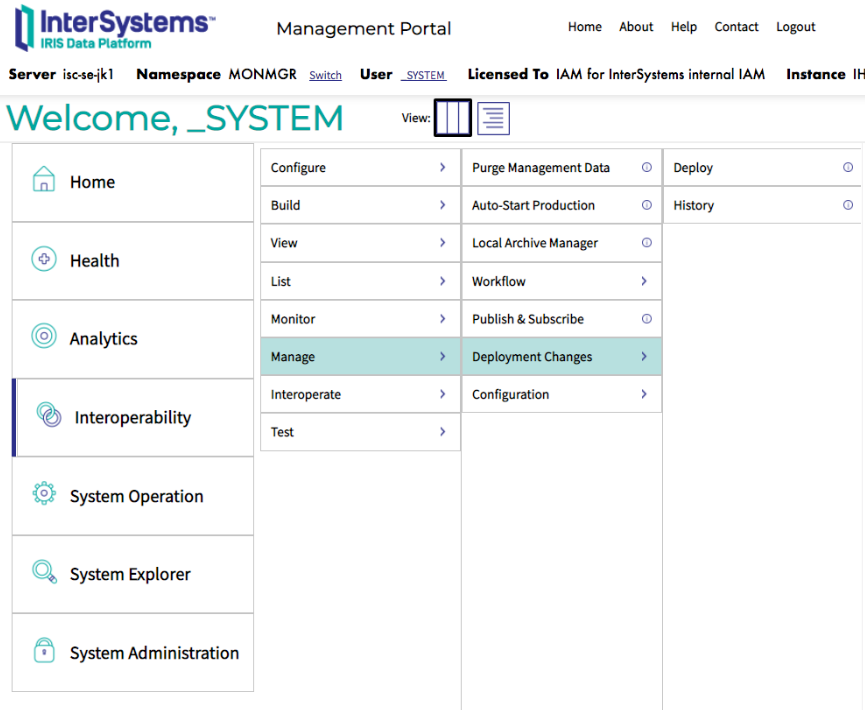The width and height of the screenshot is (865, 710).
Task: Click the Switch namespace link
Action: [325, 75]
